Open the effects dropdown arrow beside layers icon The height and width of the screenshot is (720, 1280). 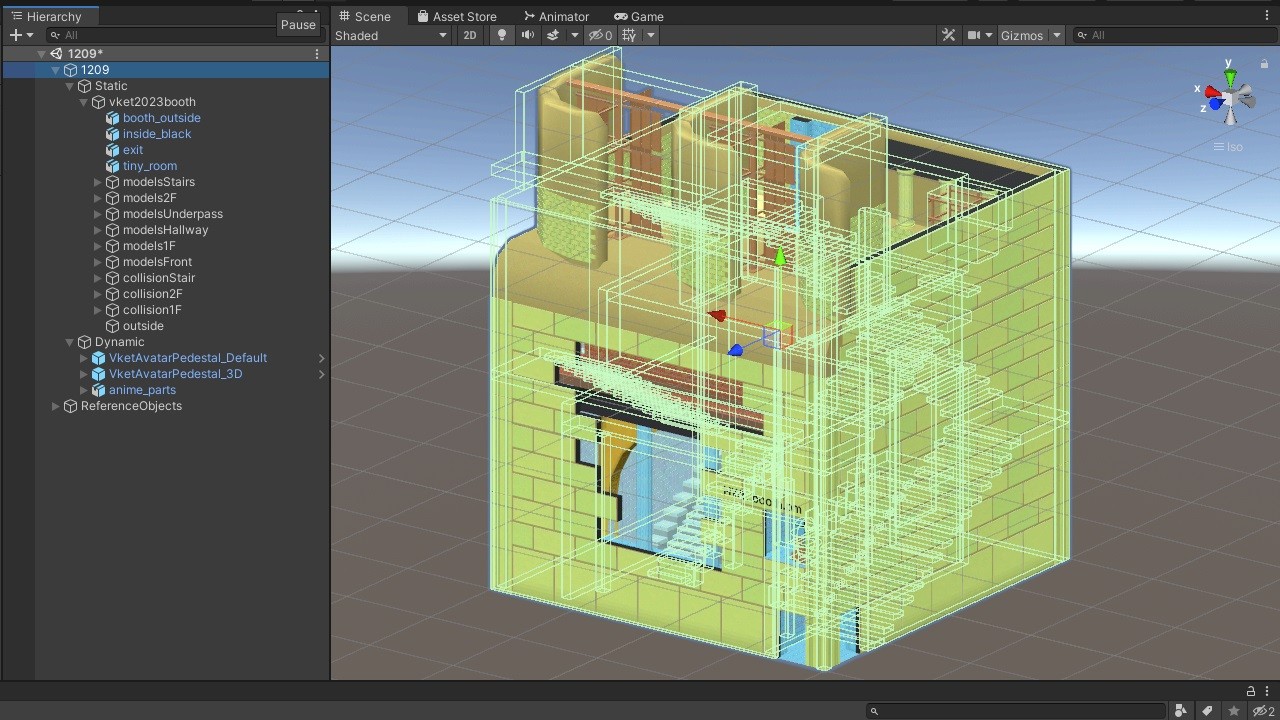coord(574,35)
